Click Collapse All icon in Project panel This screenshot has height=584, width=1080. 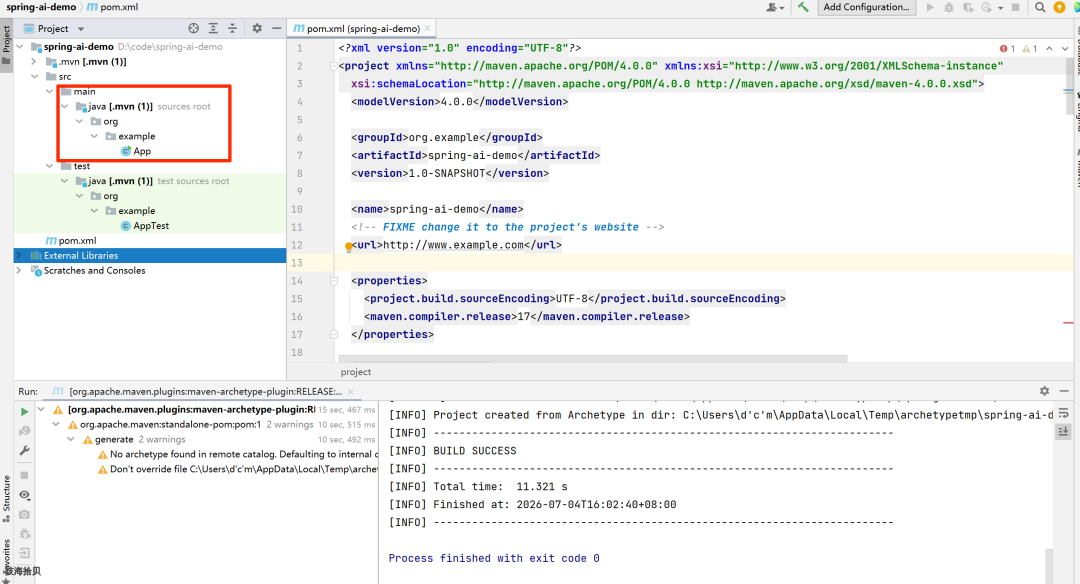tap(232, 28)
